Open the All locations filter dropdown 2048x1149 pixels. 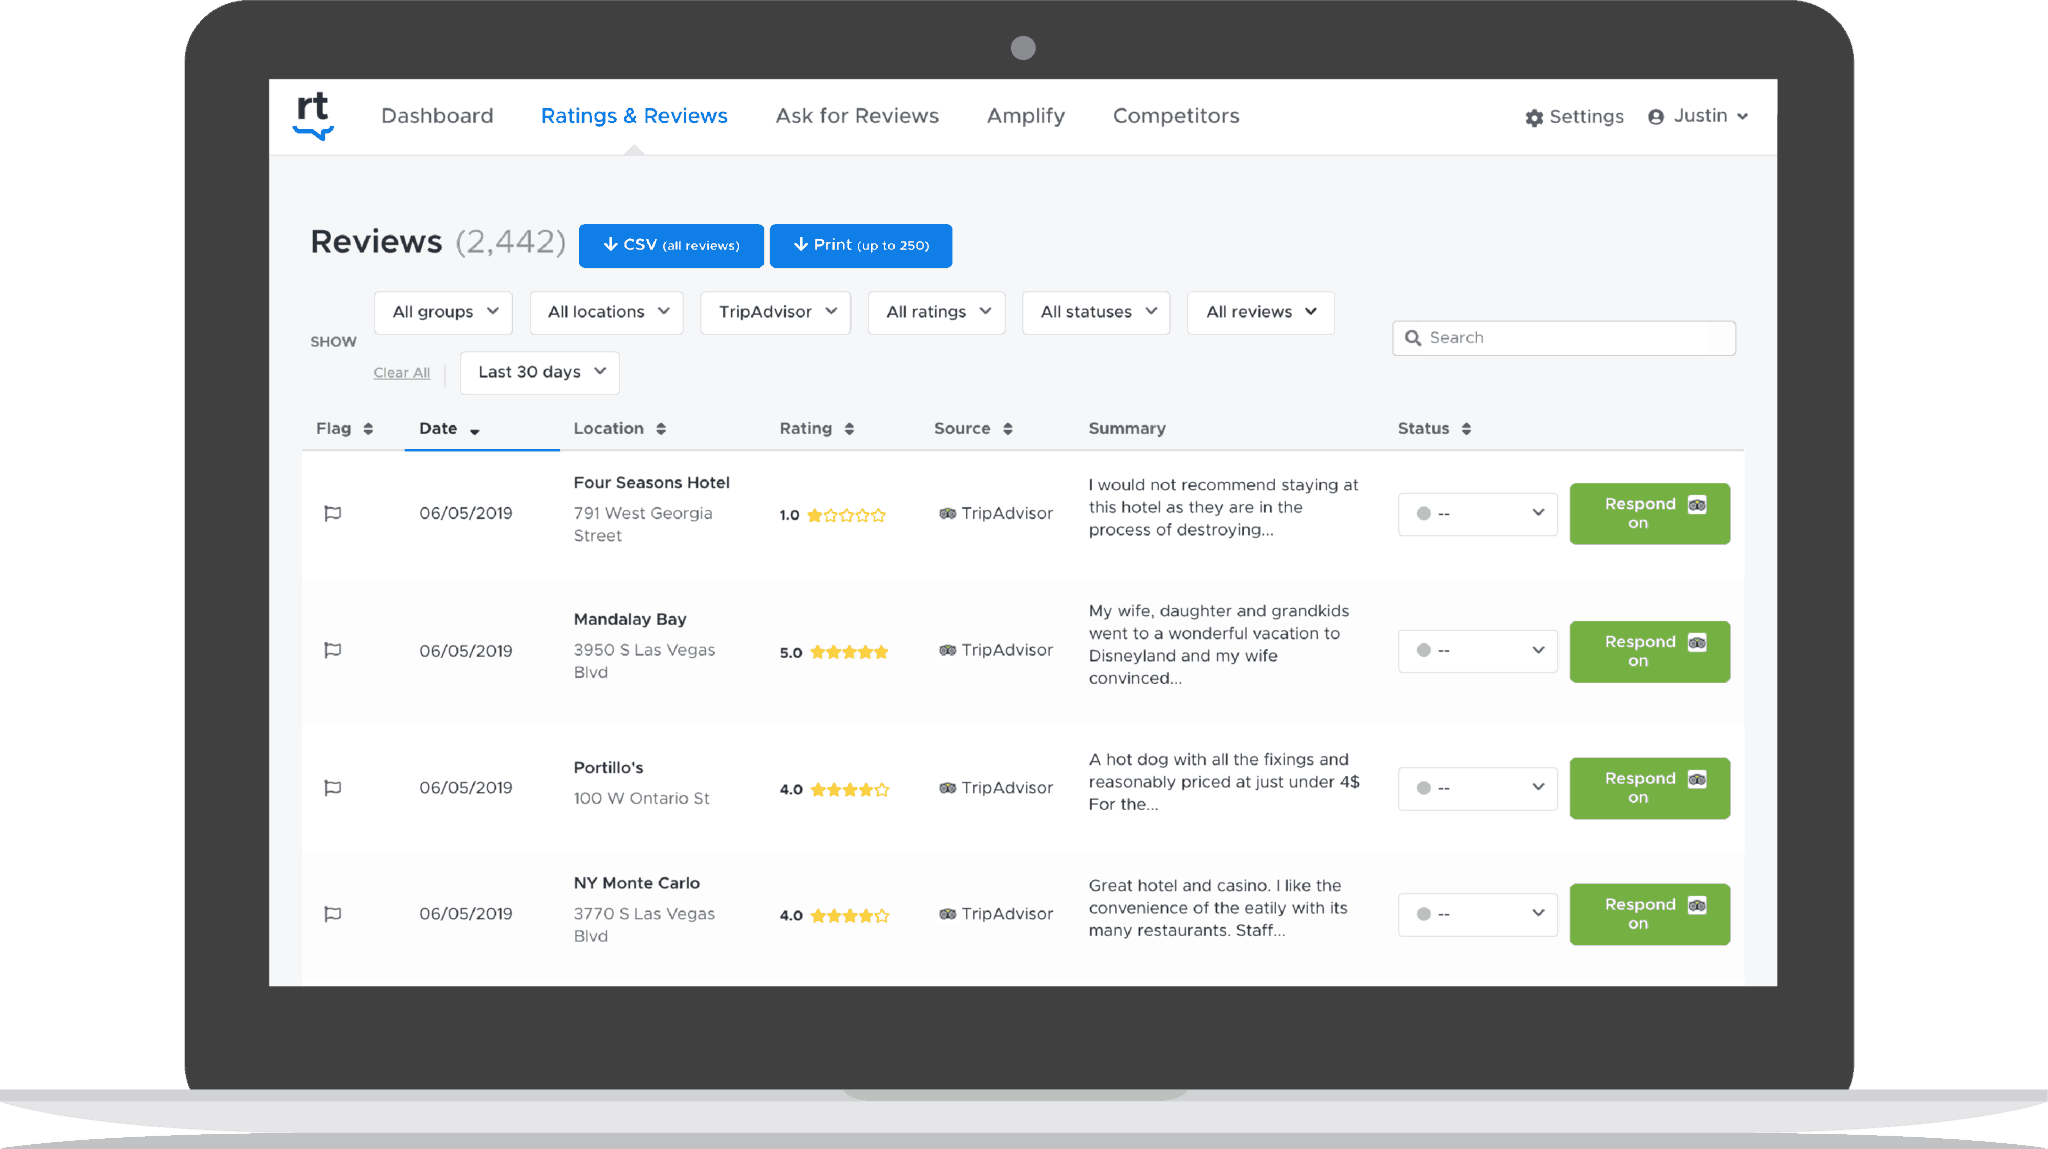click(x=606, y=312)
